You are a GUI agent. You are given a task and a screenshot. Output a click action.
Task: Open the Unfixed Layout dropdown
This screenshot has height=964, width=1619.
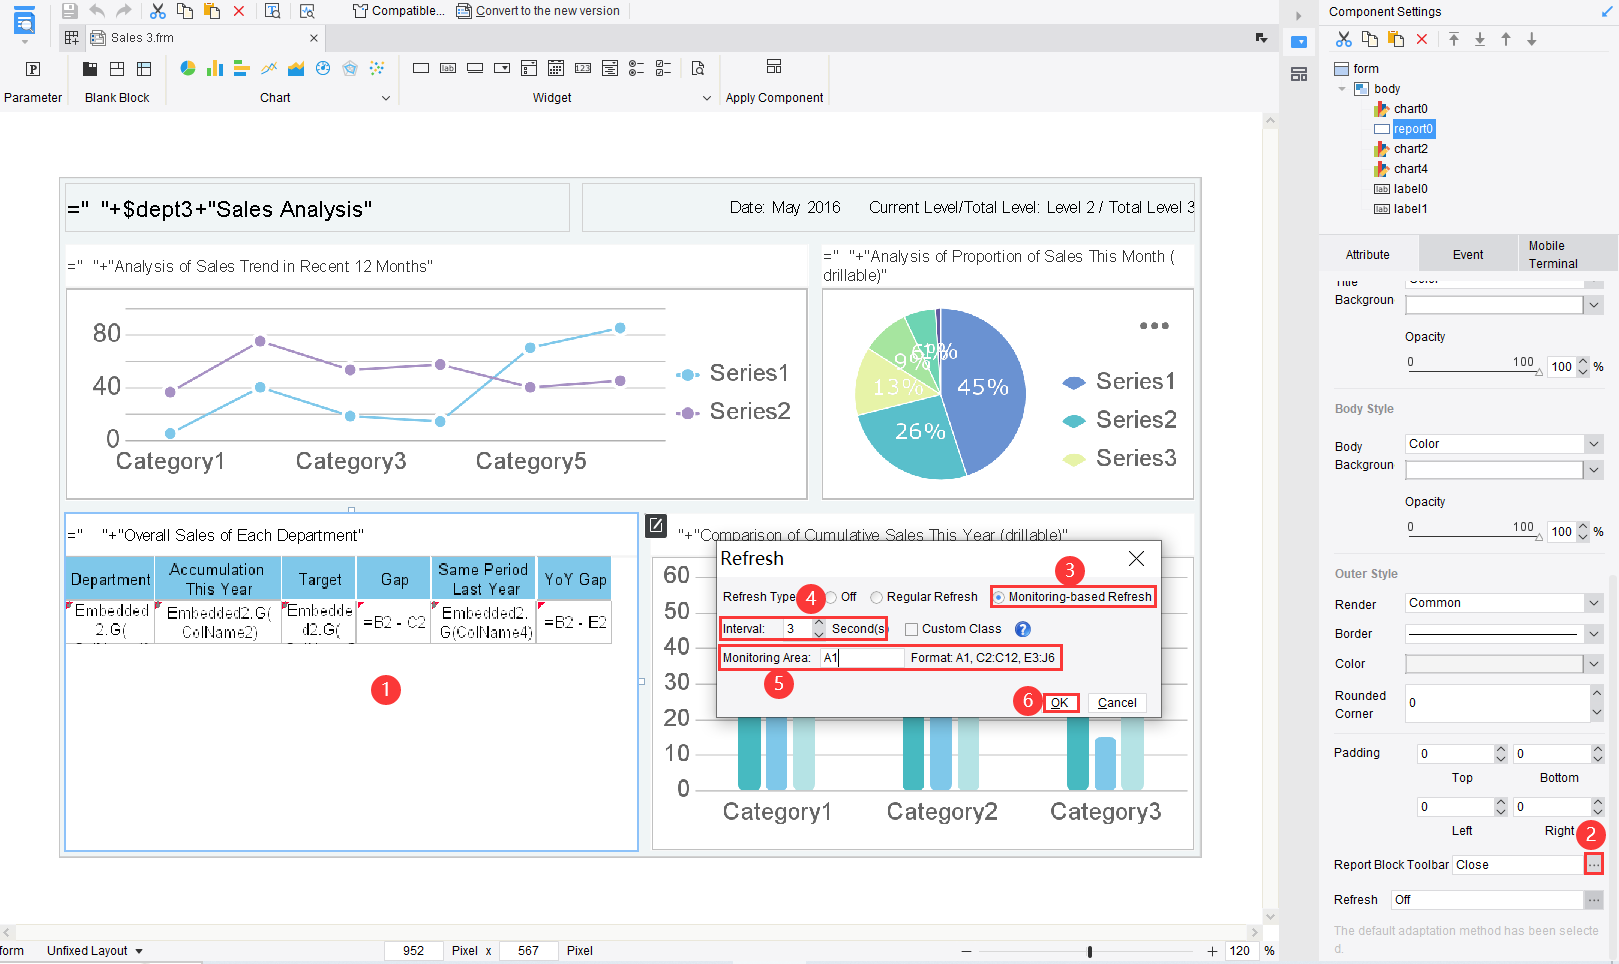point(95,951)
